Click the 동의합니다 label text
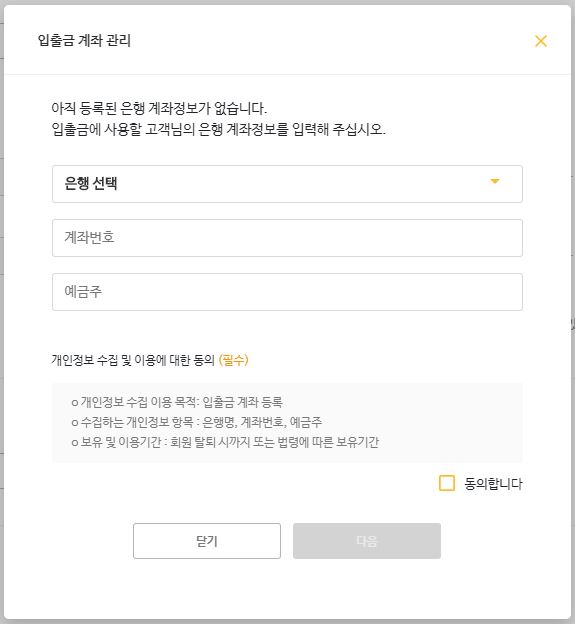The image size is (575, 624). [493, 484]
